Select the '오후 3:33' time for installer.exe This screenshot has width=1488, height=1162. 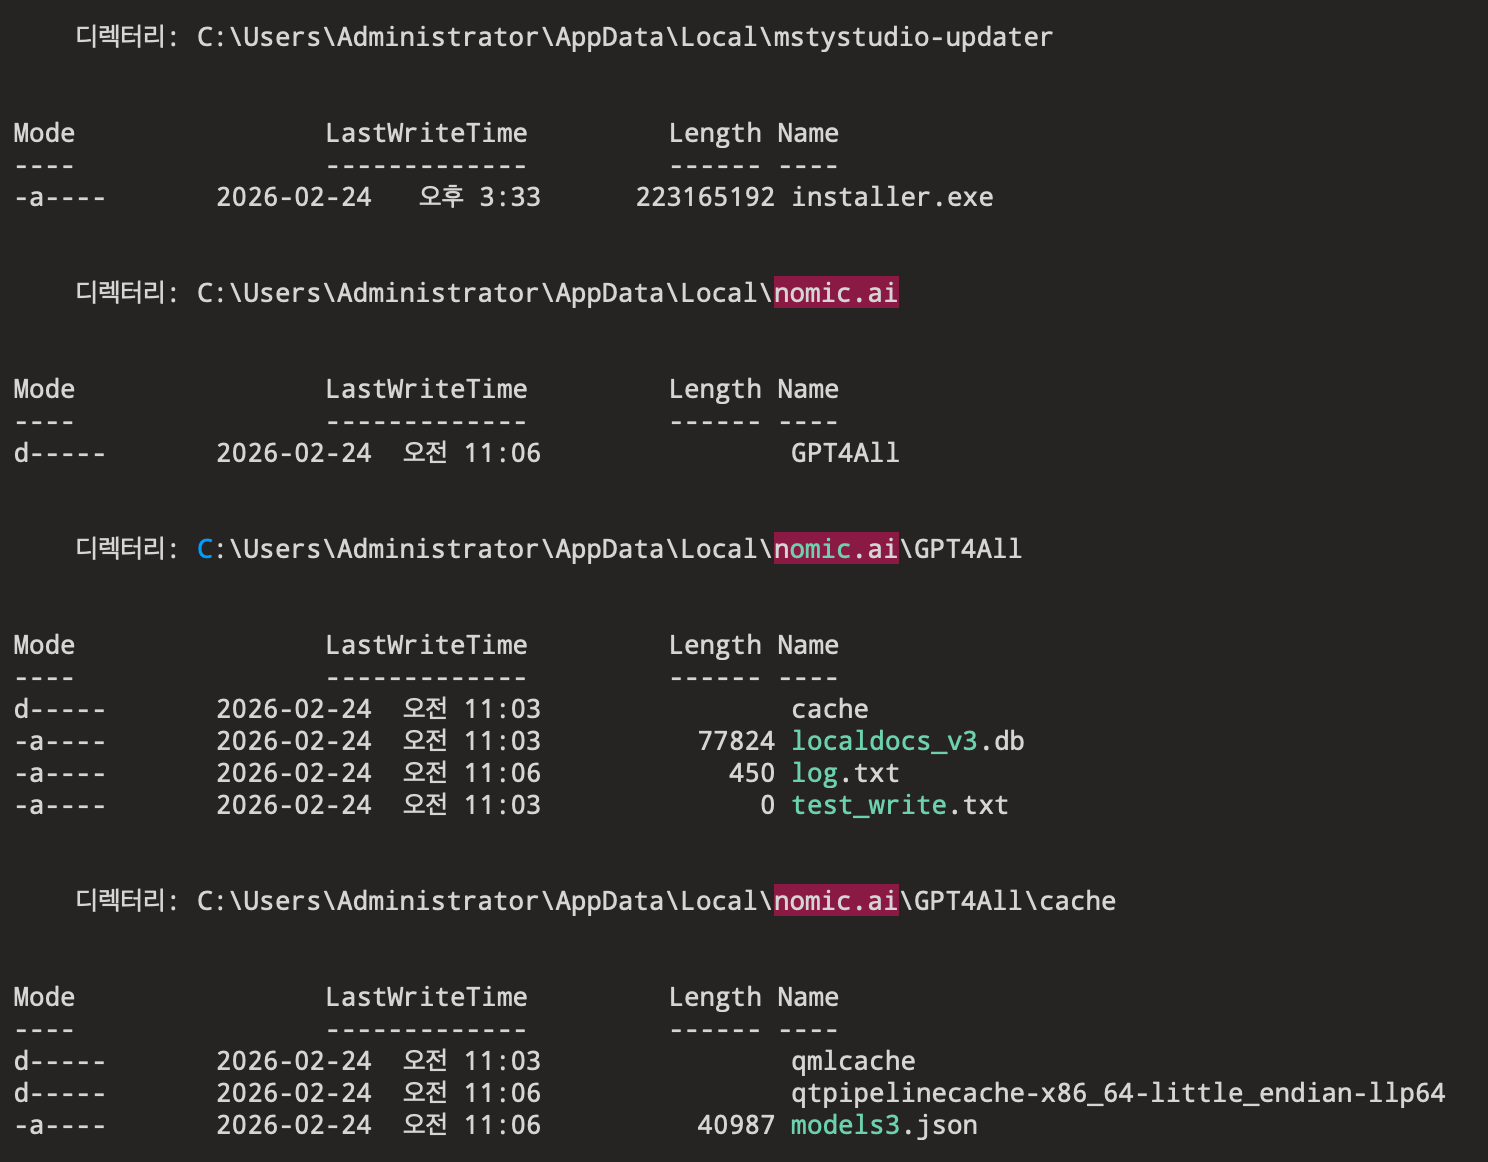[x=480, y=197]
